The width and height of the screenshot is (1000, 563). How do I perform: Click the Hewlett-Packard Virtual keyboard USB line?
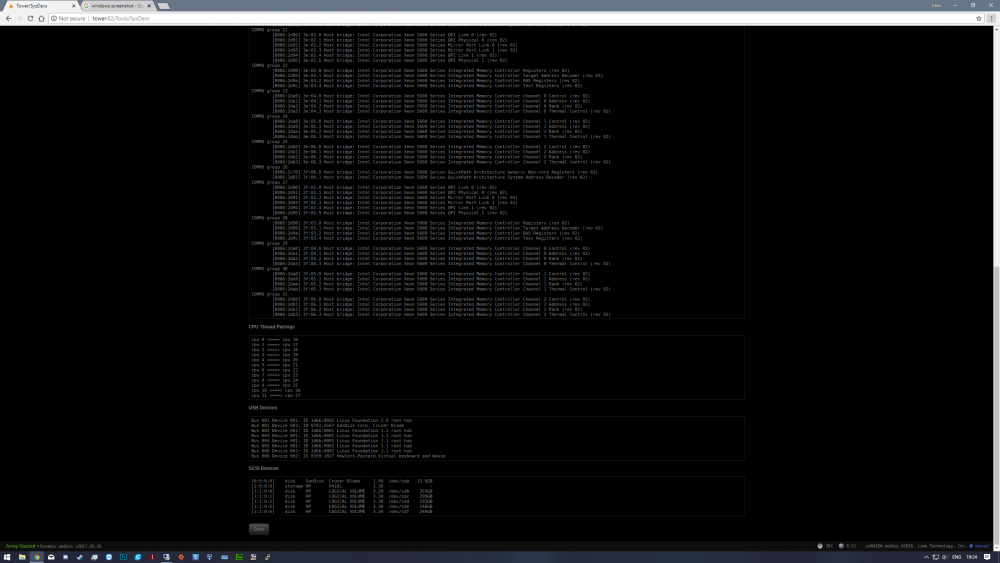348,456
